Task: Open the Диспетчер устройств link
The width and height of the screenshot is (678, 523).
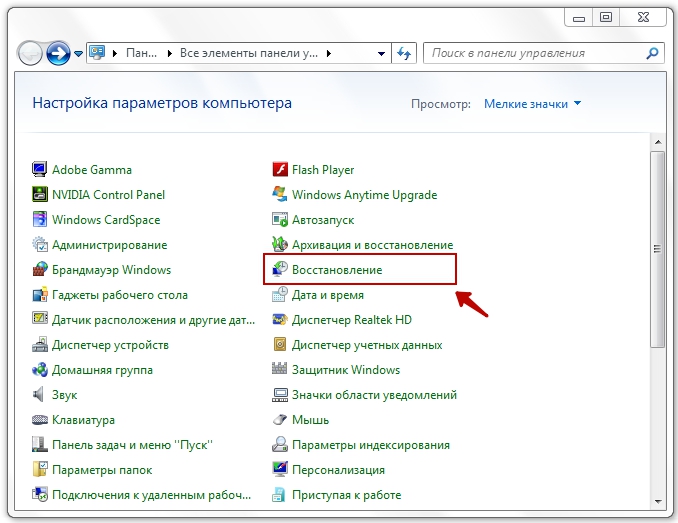Action: tap(110, 345)
